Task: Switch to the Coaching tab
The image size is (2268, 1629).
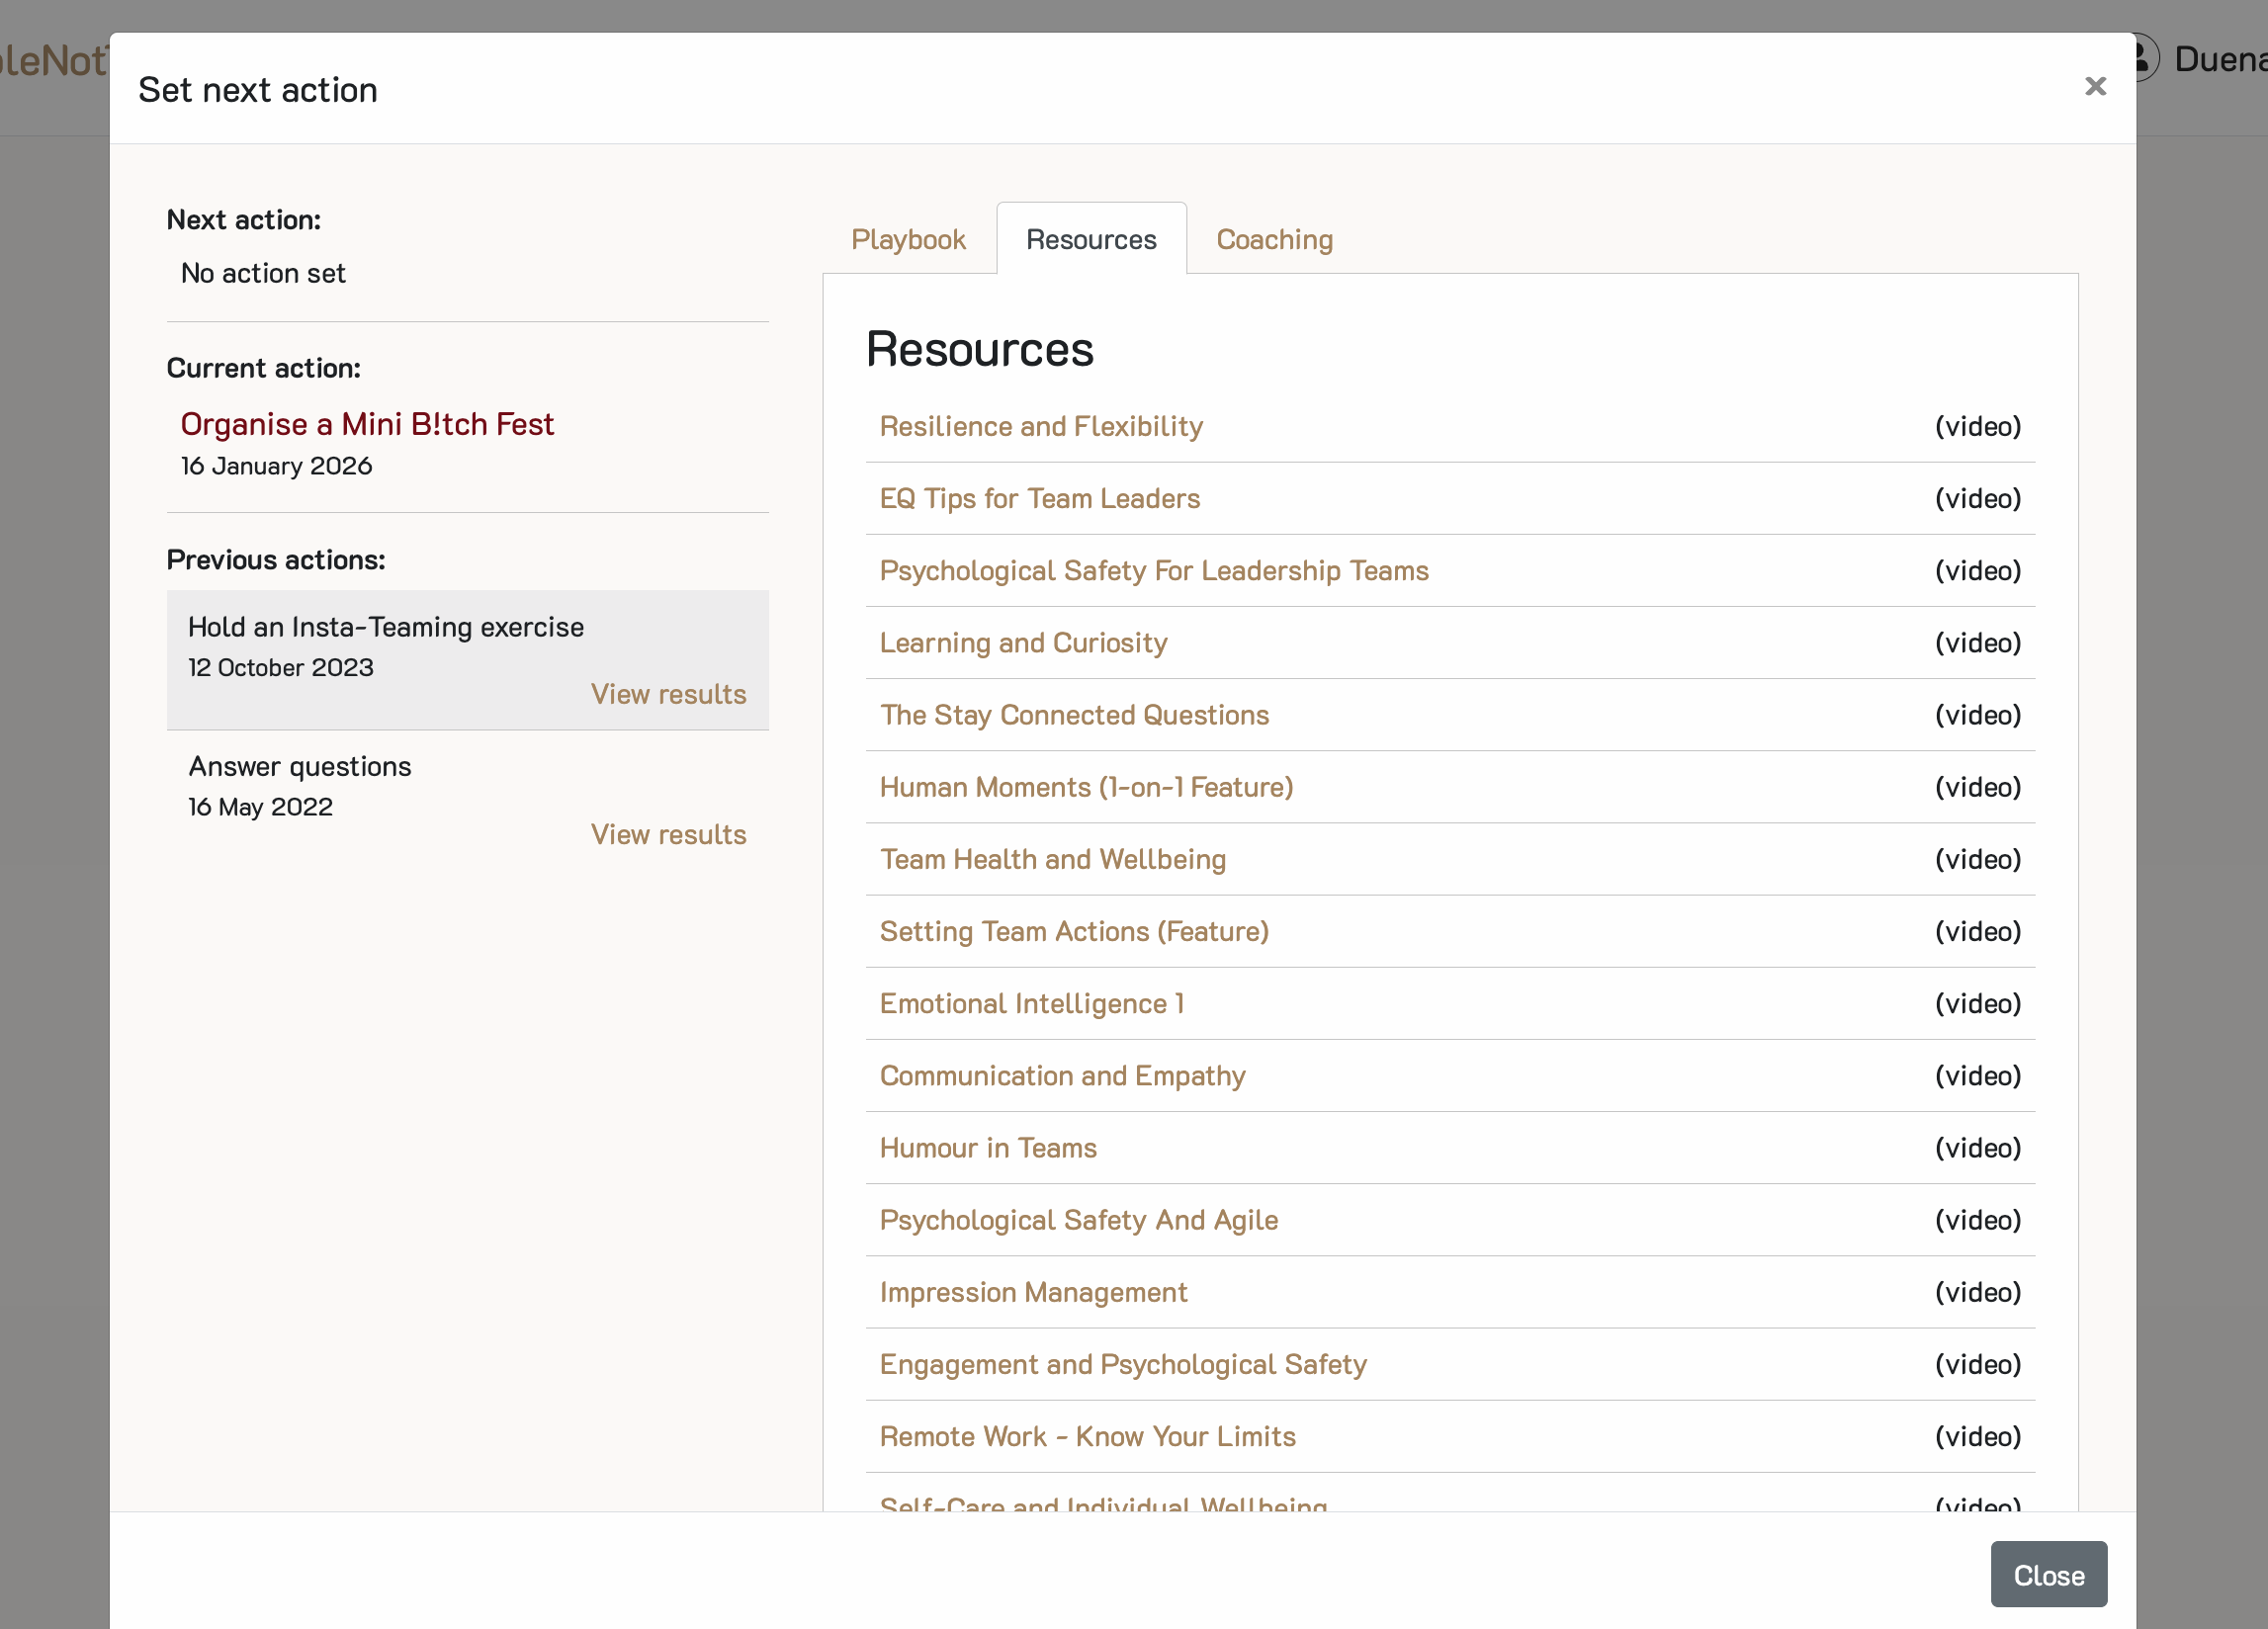Action: click(1274, 239)
